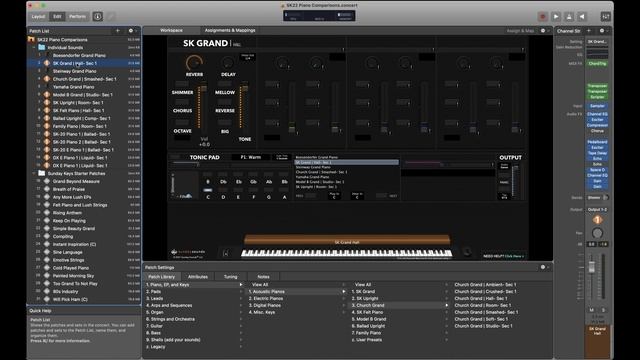Open the Patch List action gear menu
640x360 pixels.
coord(131,31)
